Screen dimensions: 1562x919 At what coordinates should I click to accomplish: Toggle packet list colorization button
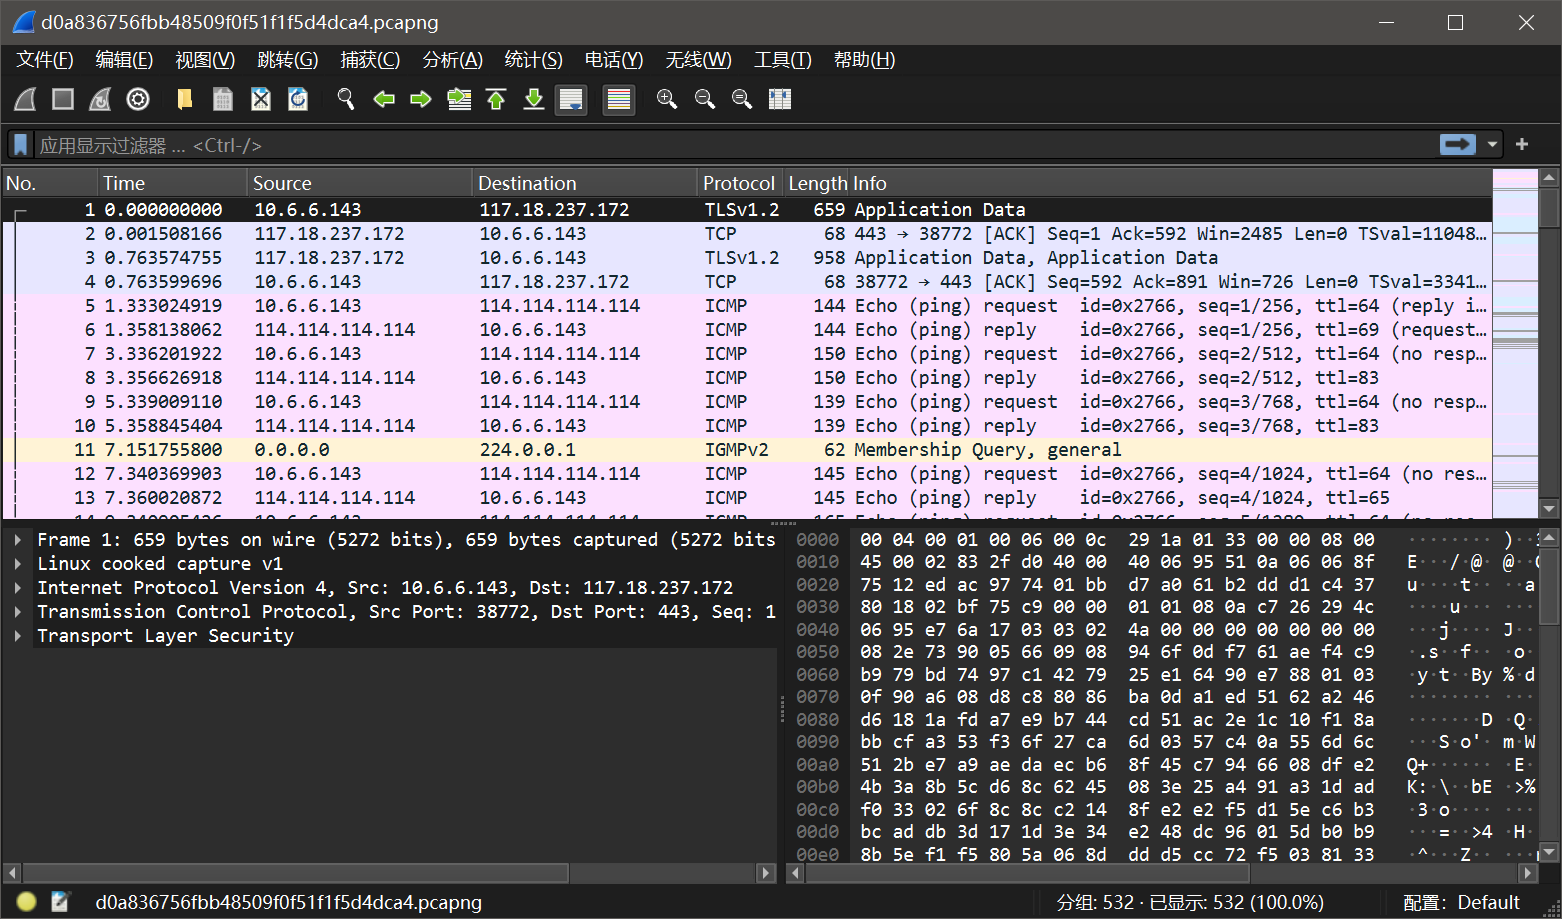point(619,99)
